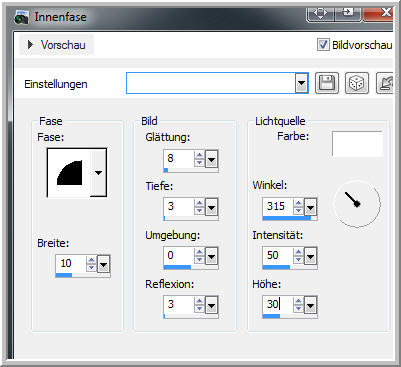The image size is (401, 367).
Task: Click the Höhe value field showing 30
Action: click(x=278, y=305)
